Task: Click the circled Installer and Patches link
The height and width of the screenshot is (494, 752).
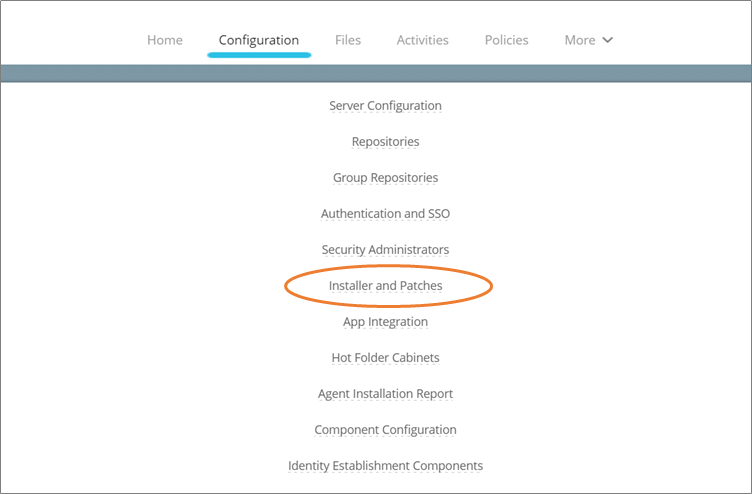Action: [385, 286]
